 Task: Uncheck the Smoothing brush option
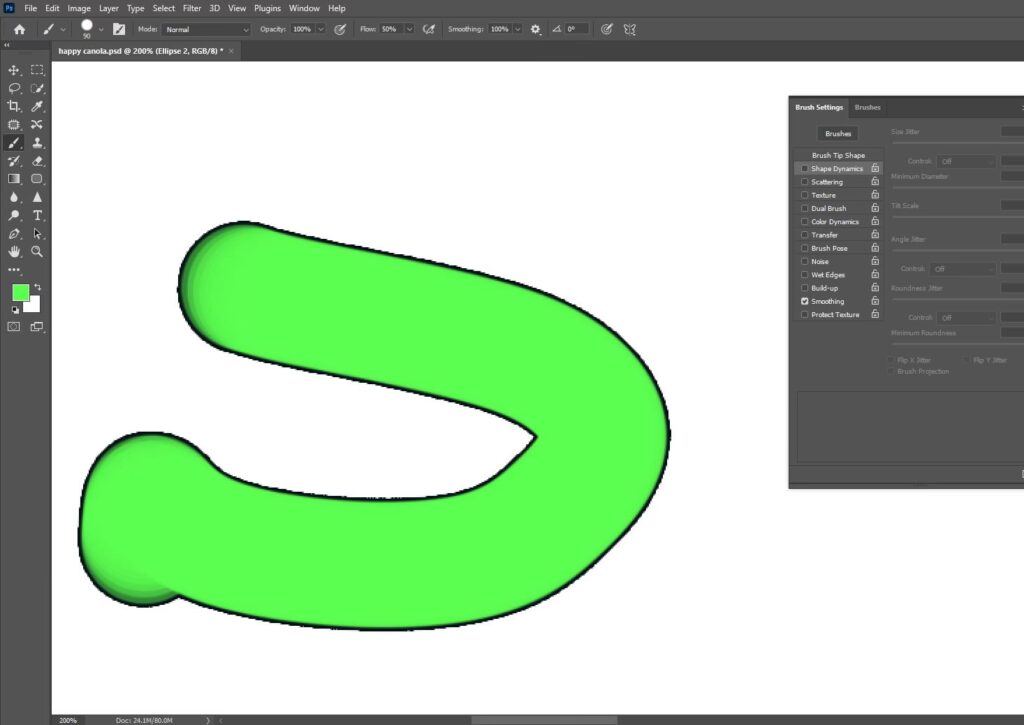pyautogui.click(x=805, y=301)
